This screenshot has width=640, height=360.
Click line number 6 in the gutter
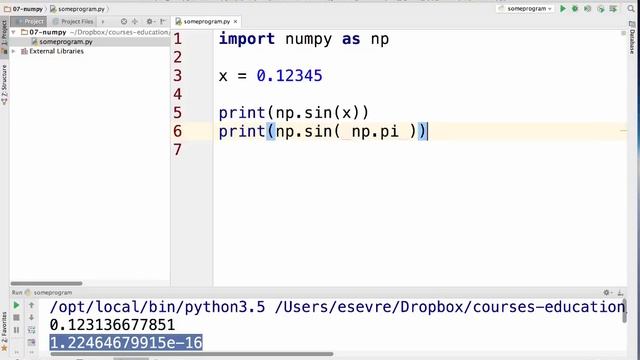click(177, 131)
